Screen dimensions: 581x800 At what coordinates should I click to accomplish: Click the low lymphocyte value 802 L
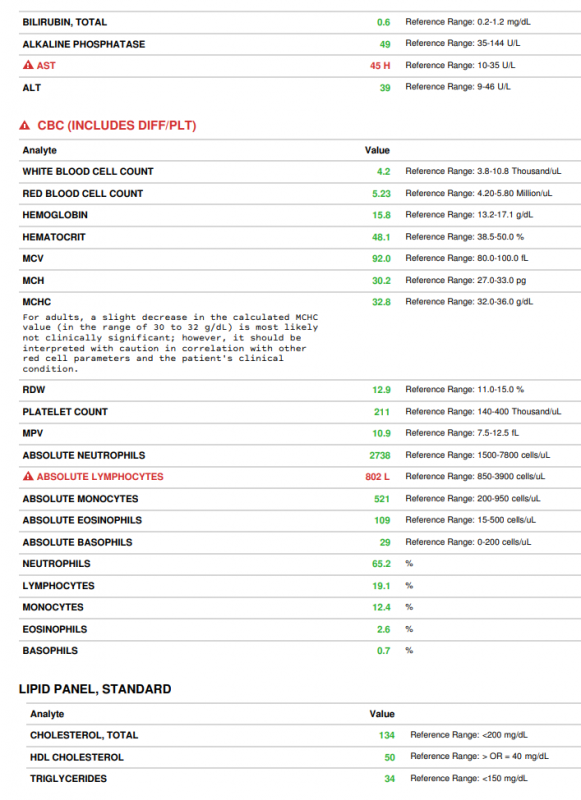click(377, 477)
